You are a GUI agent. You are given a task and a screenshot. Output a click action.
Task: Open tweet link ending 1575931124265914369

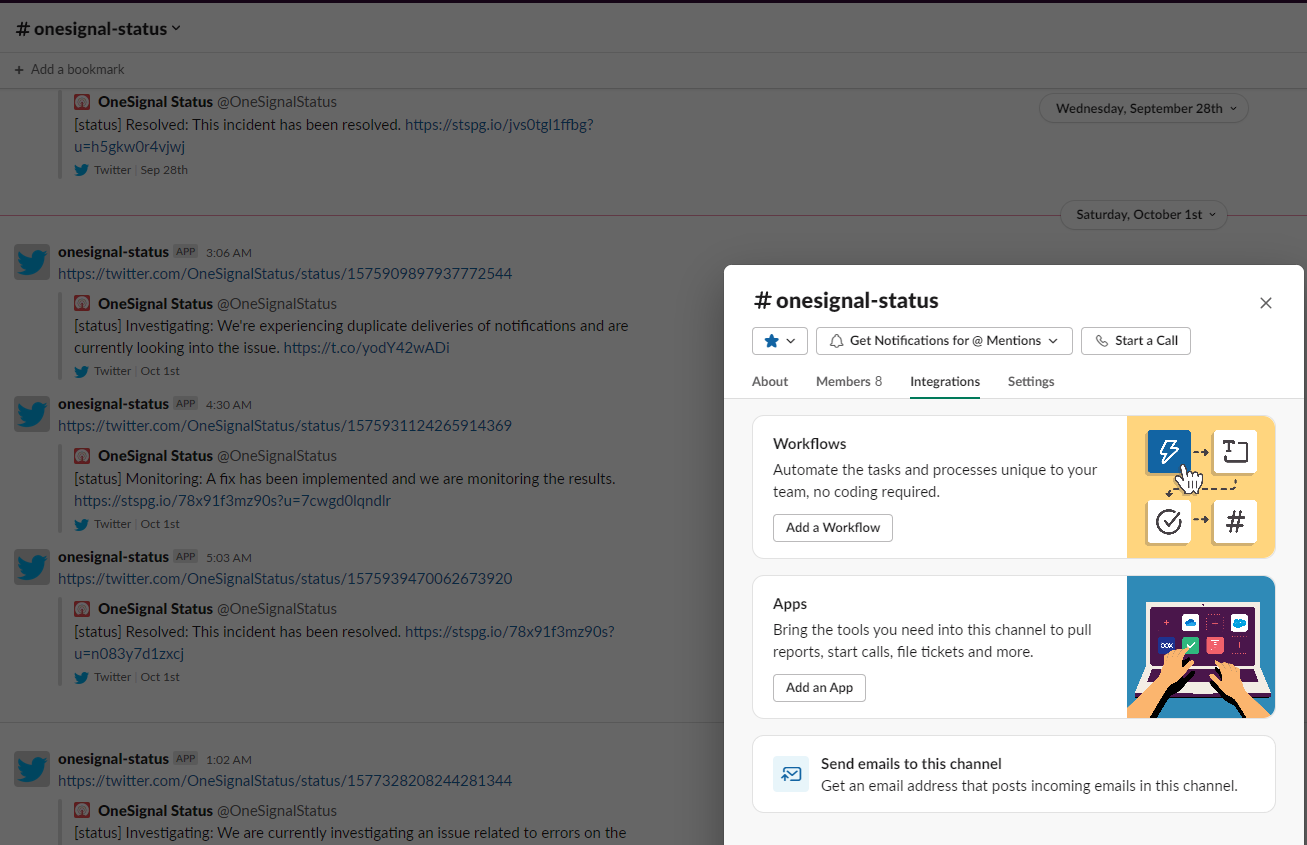[x=285, y=425]
